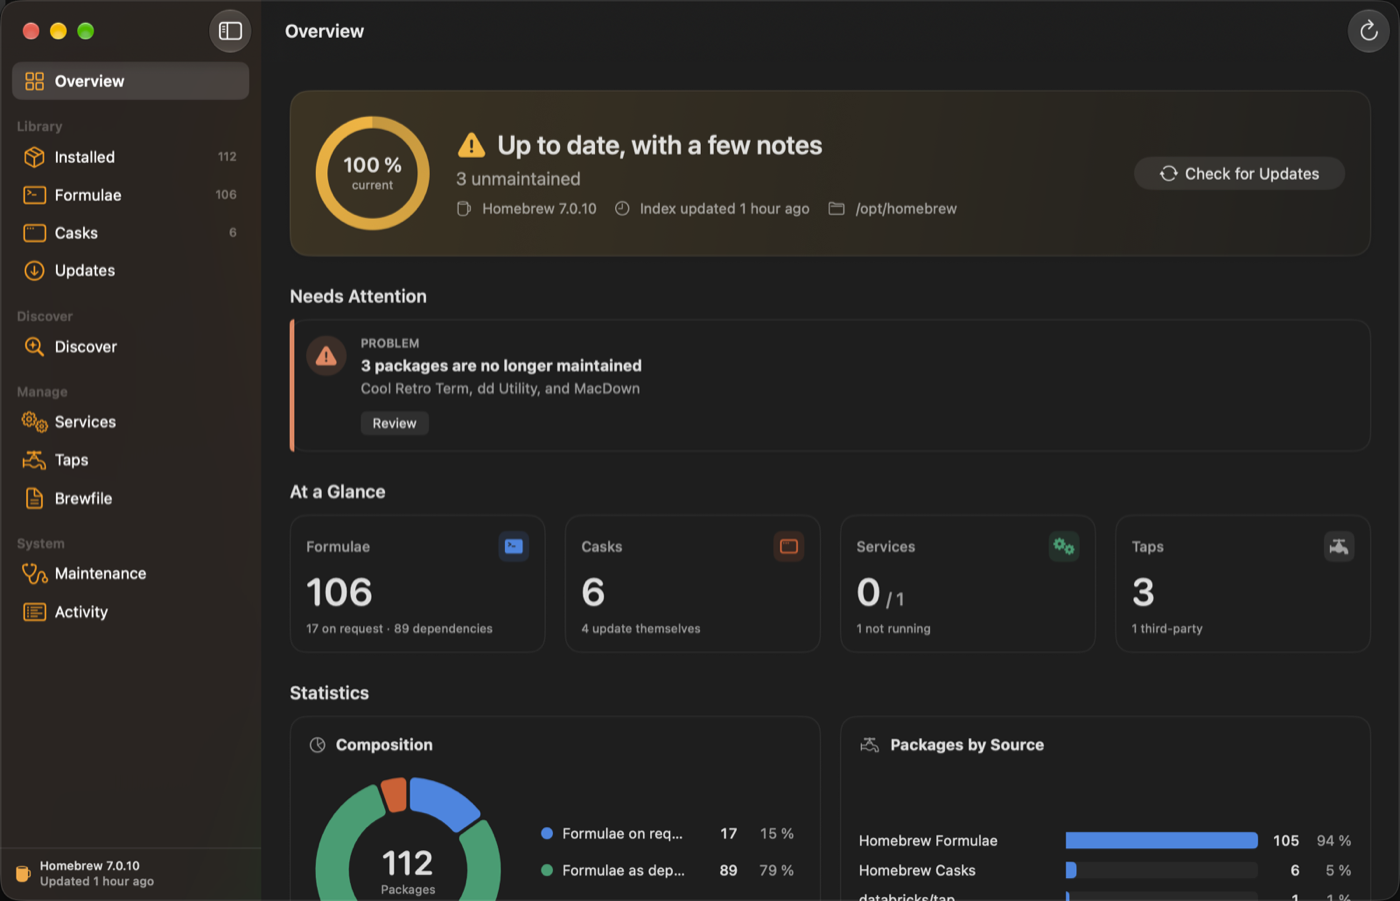Click the Composition heading in Statistics
Image resolution: width=1400 pixels, height=901 pixels.
click(384, 745)
